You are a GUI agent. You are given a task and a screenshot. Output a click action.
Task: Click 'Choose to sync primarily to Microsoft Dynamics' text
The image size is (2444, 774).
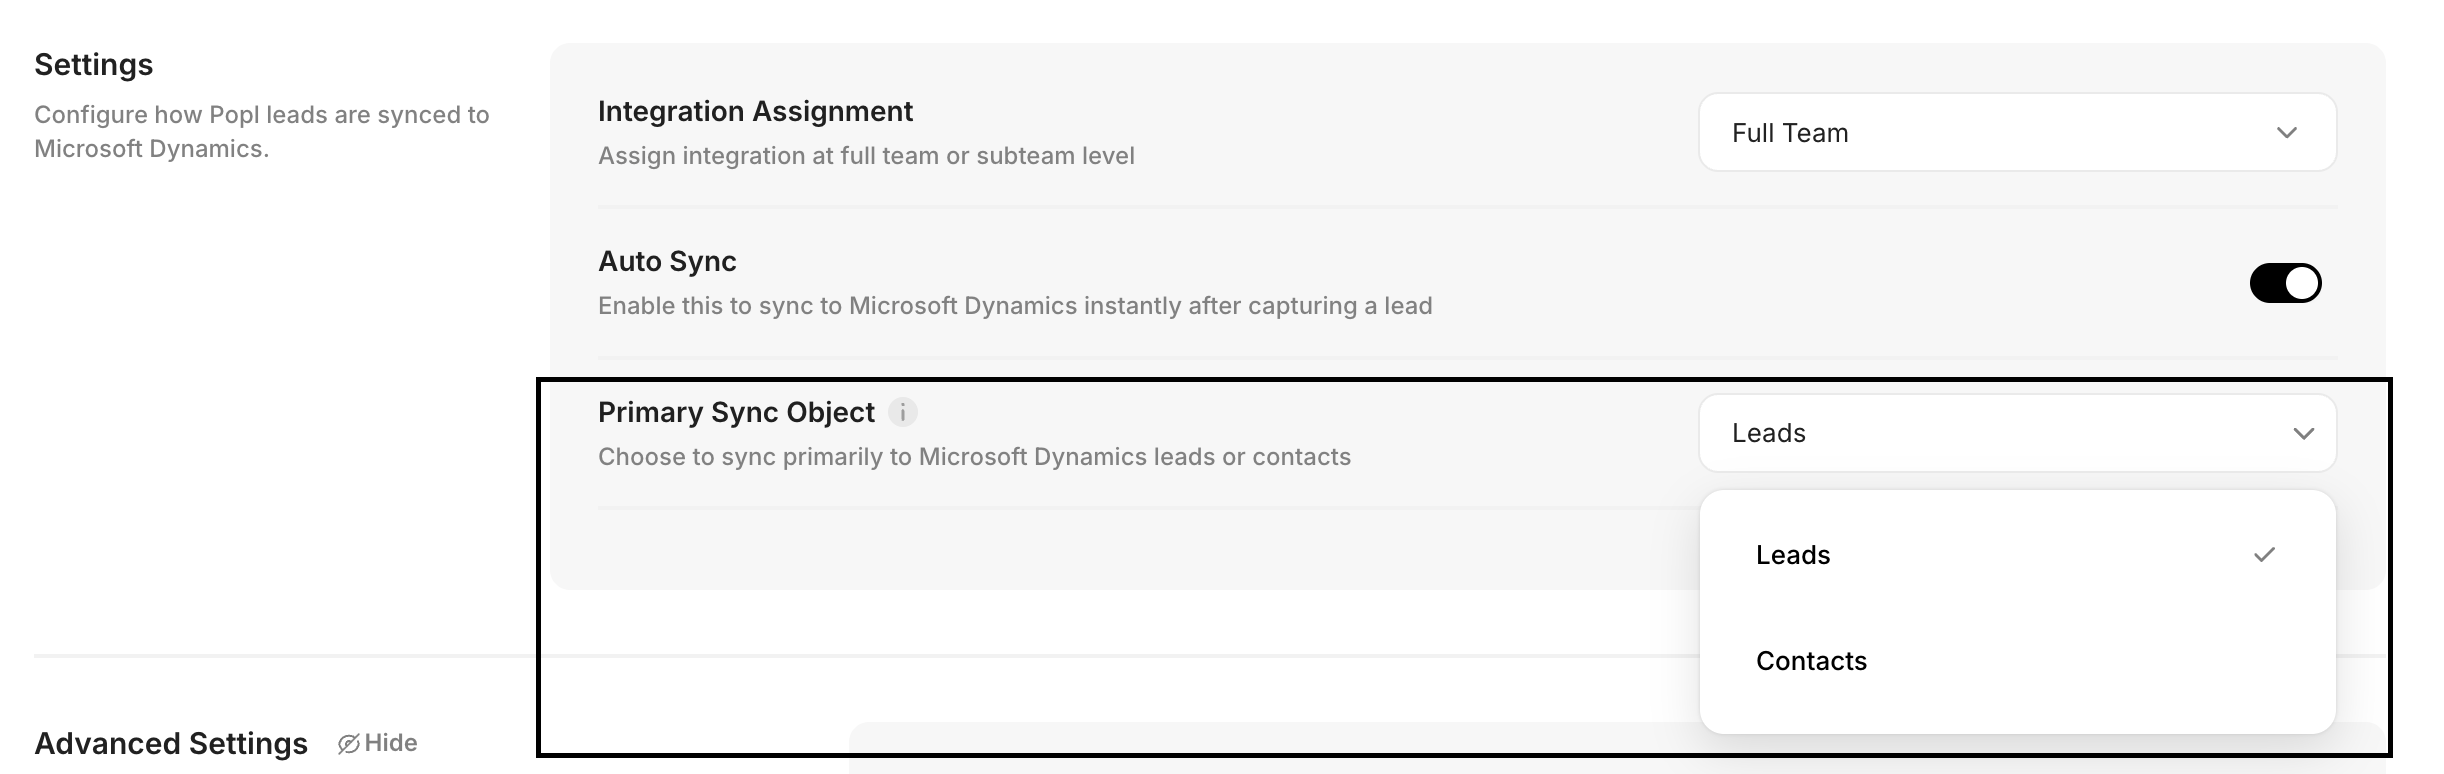point(974,457)
